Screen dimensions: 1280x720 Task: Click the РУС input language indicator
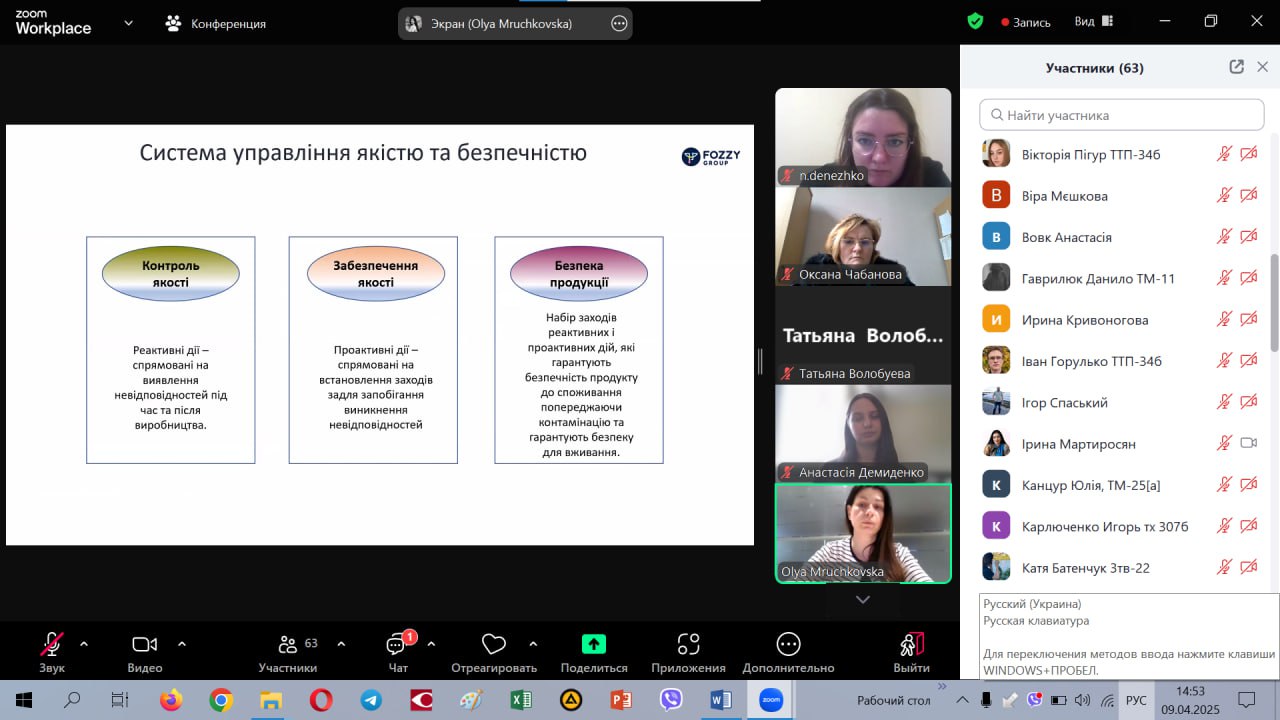point(1137,700)
